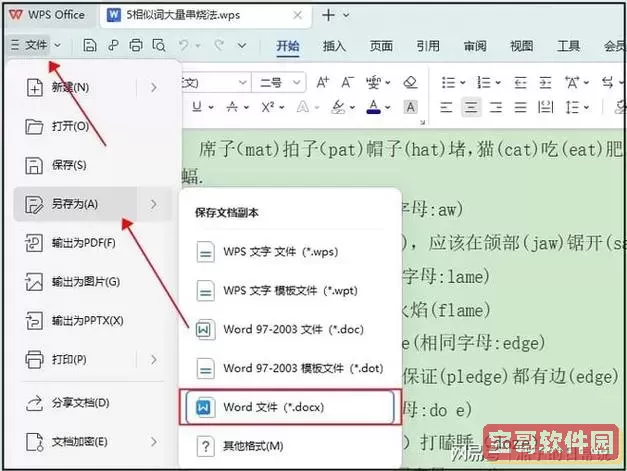
Task: Toggle the underline formatting icon
Action: click(x=197, y=107)
